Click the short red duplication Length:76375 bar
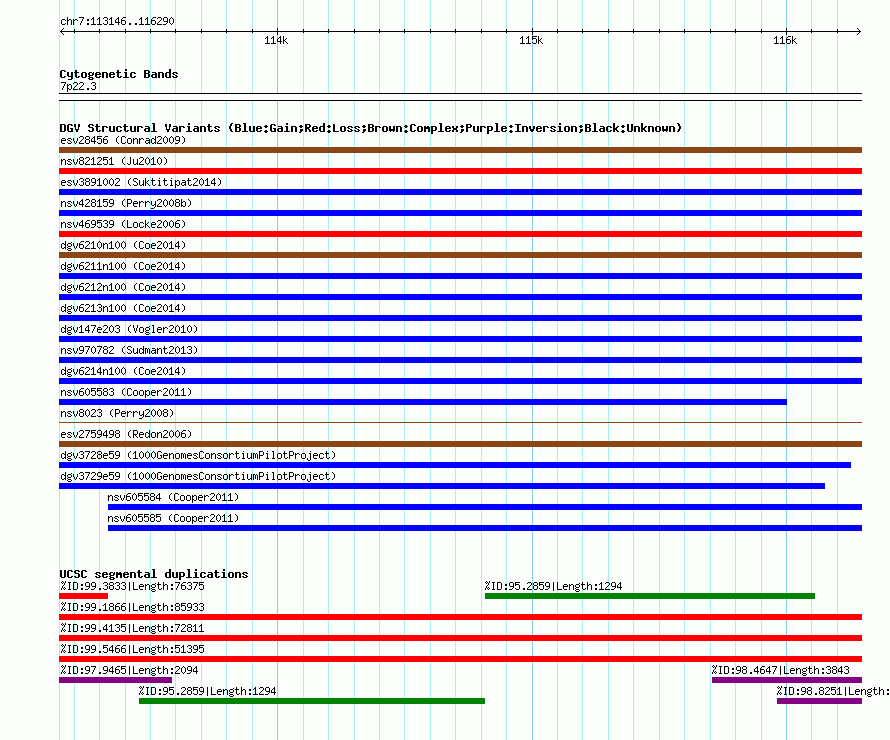The height and width of the screenshot is (740, 890). click(x=83, y=596)
